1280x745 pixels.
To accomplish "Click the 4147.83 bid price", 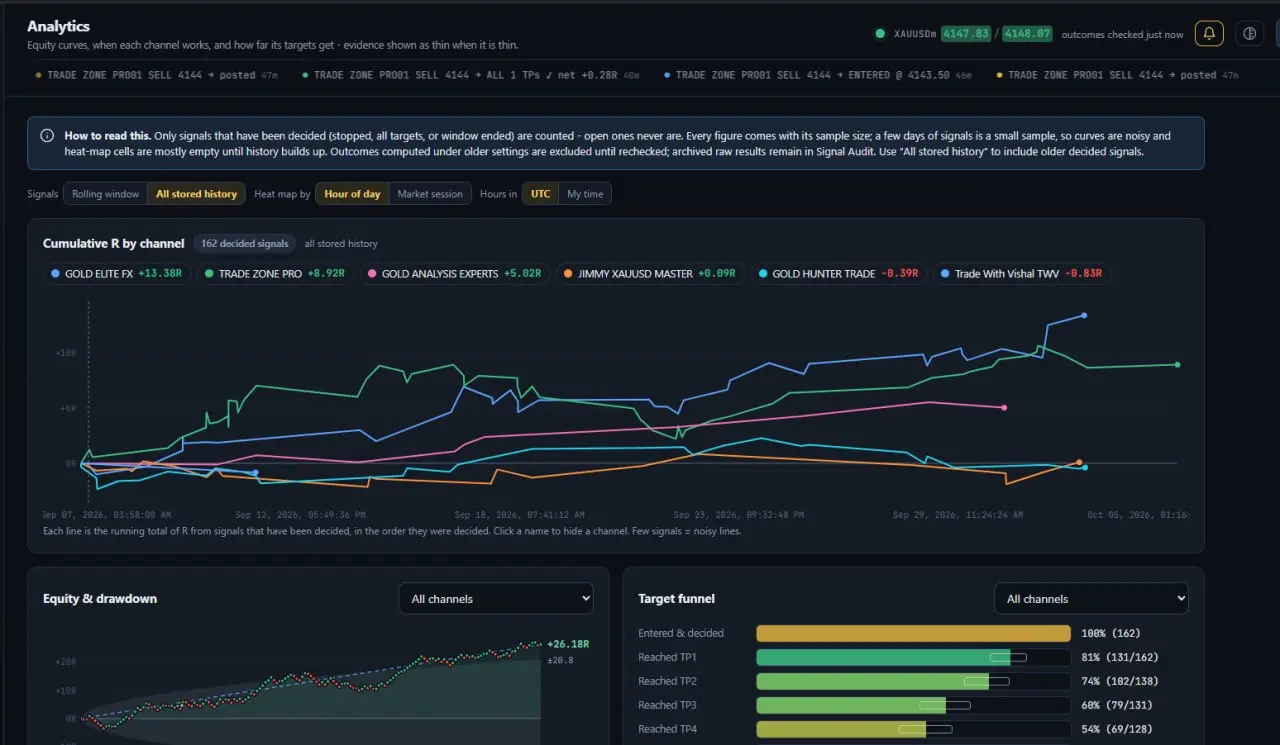I will click(965, 34).
